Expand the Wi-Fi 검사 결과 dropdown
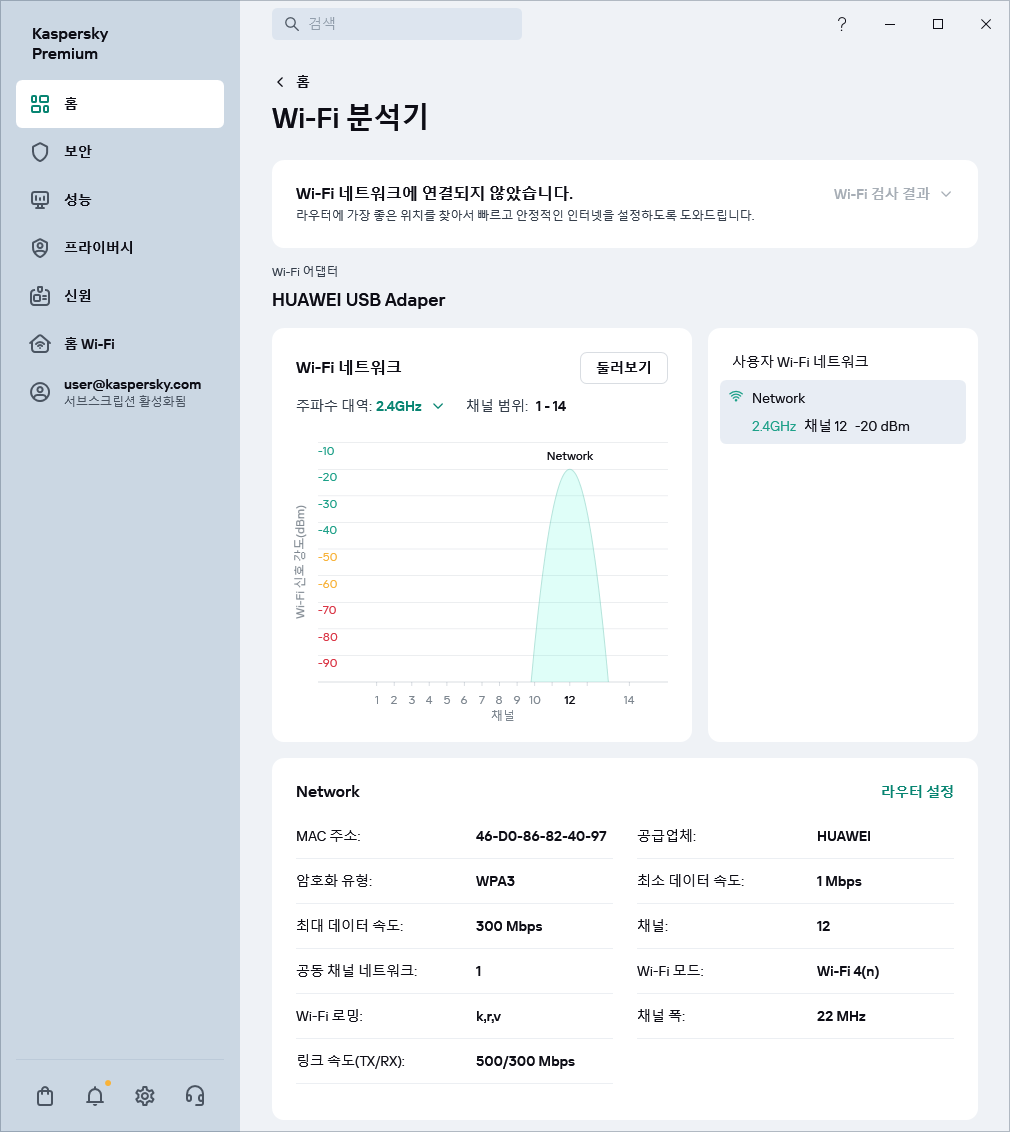 pyautogui.click(x=891, y=196)
